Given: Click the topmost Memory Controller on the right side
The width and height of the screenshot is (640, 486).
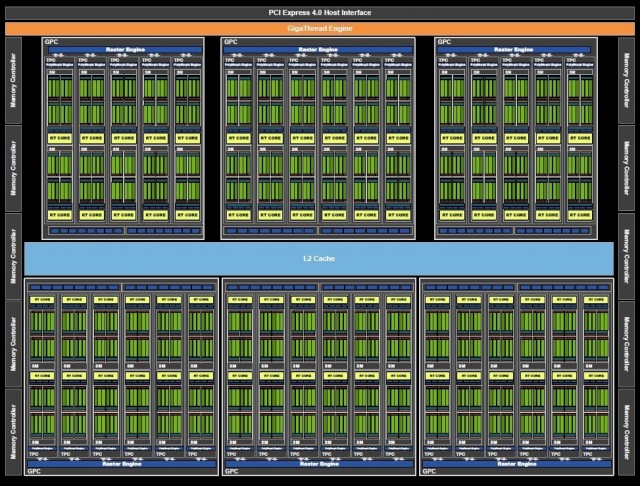Looking at the screenshot, I should point(627,80).
